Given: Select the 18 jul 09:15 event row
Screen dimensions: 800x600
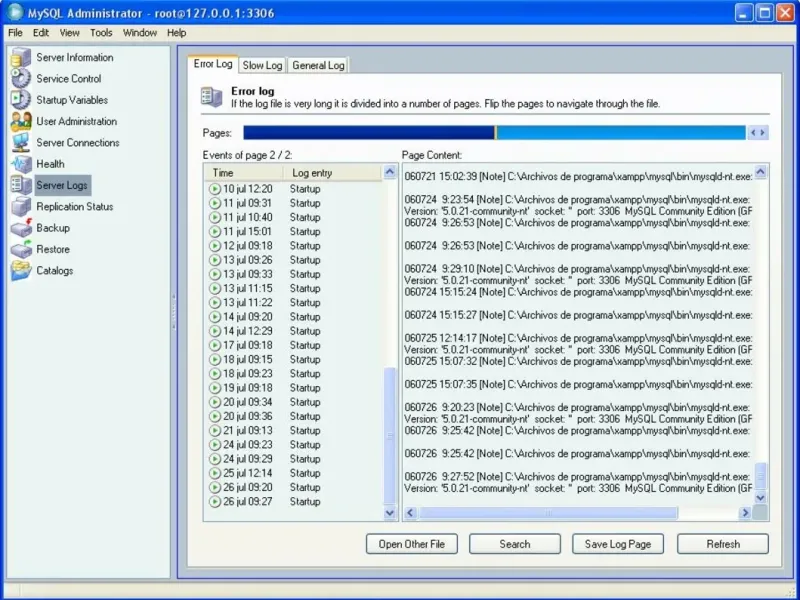Looking at the screenshot, I should (293, 360).
